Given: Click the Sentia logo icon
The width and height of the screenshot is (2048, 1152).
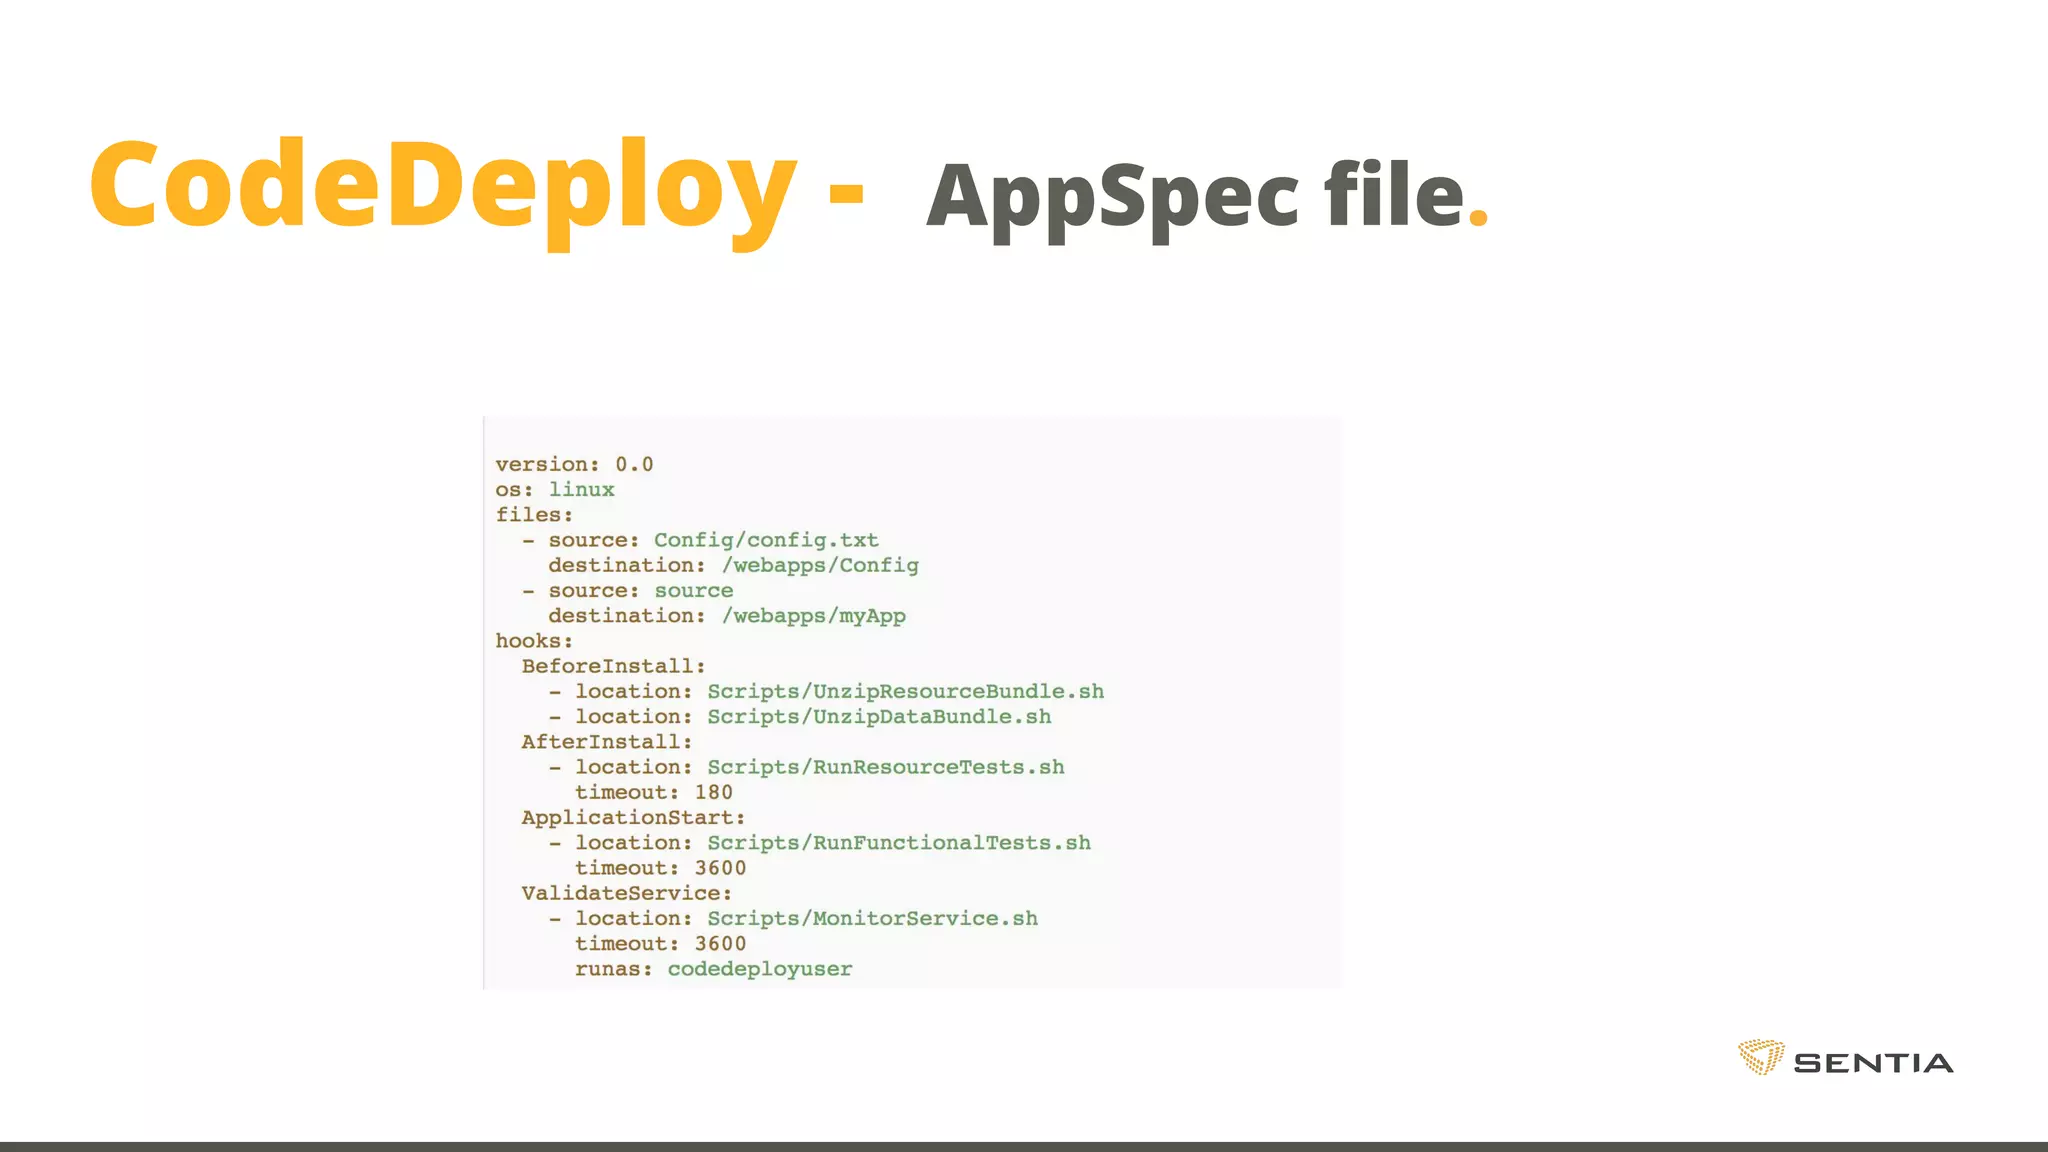Looking at the screenshot, I should click(x=1760, y=1057).
